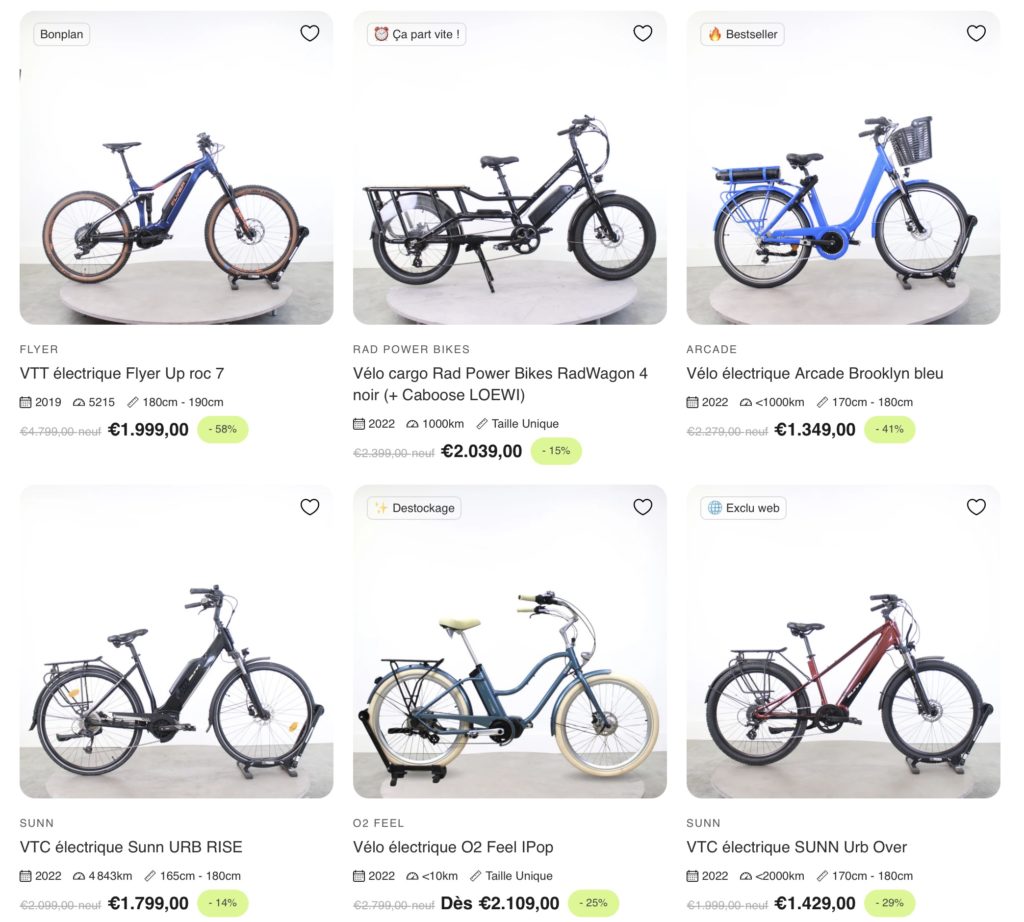Click the Exclu web globe badge
The width and height of the screenshot is (1024, 922).
pos(743,508)
